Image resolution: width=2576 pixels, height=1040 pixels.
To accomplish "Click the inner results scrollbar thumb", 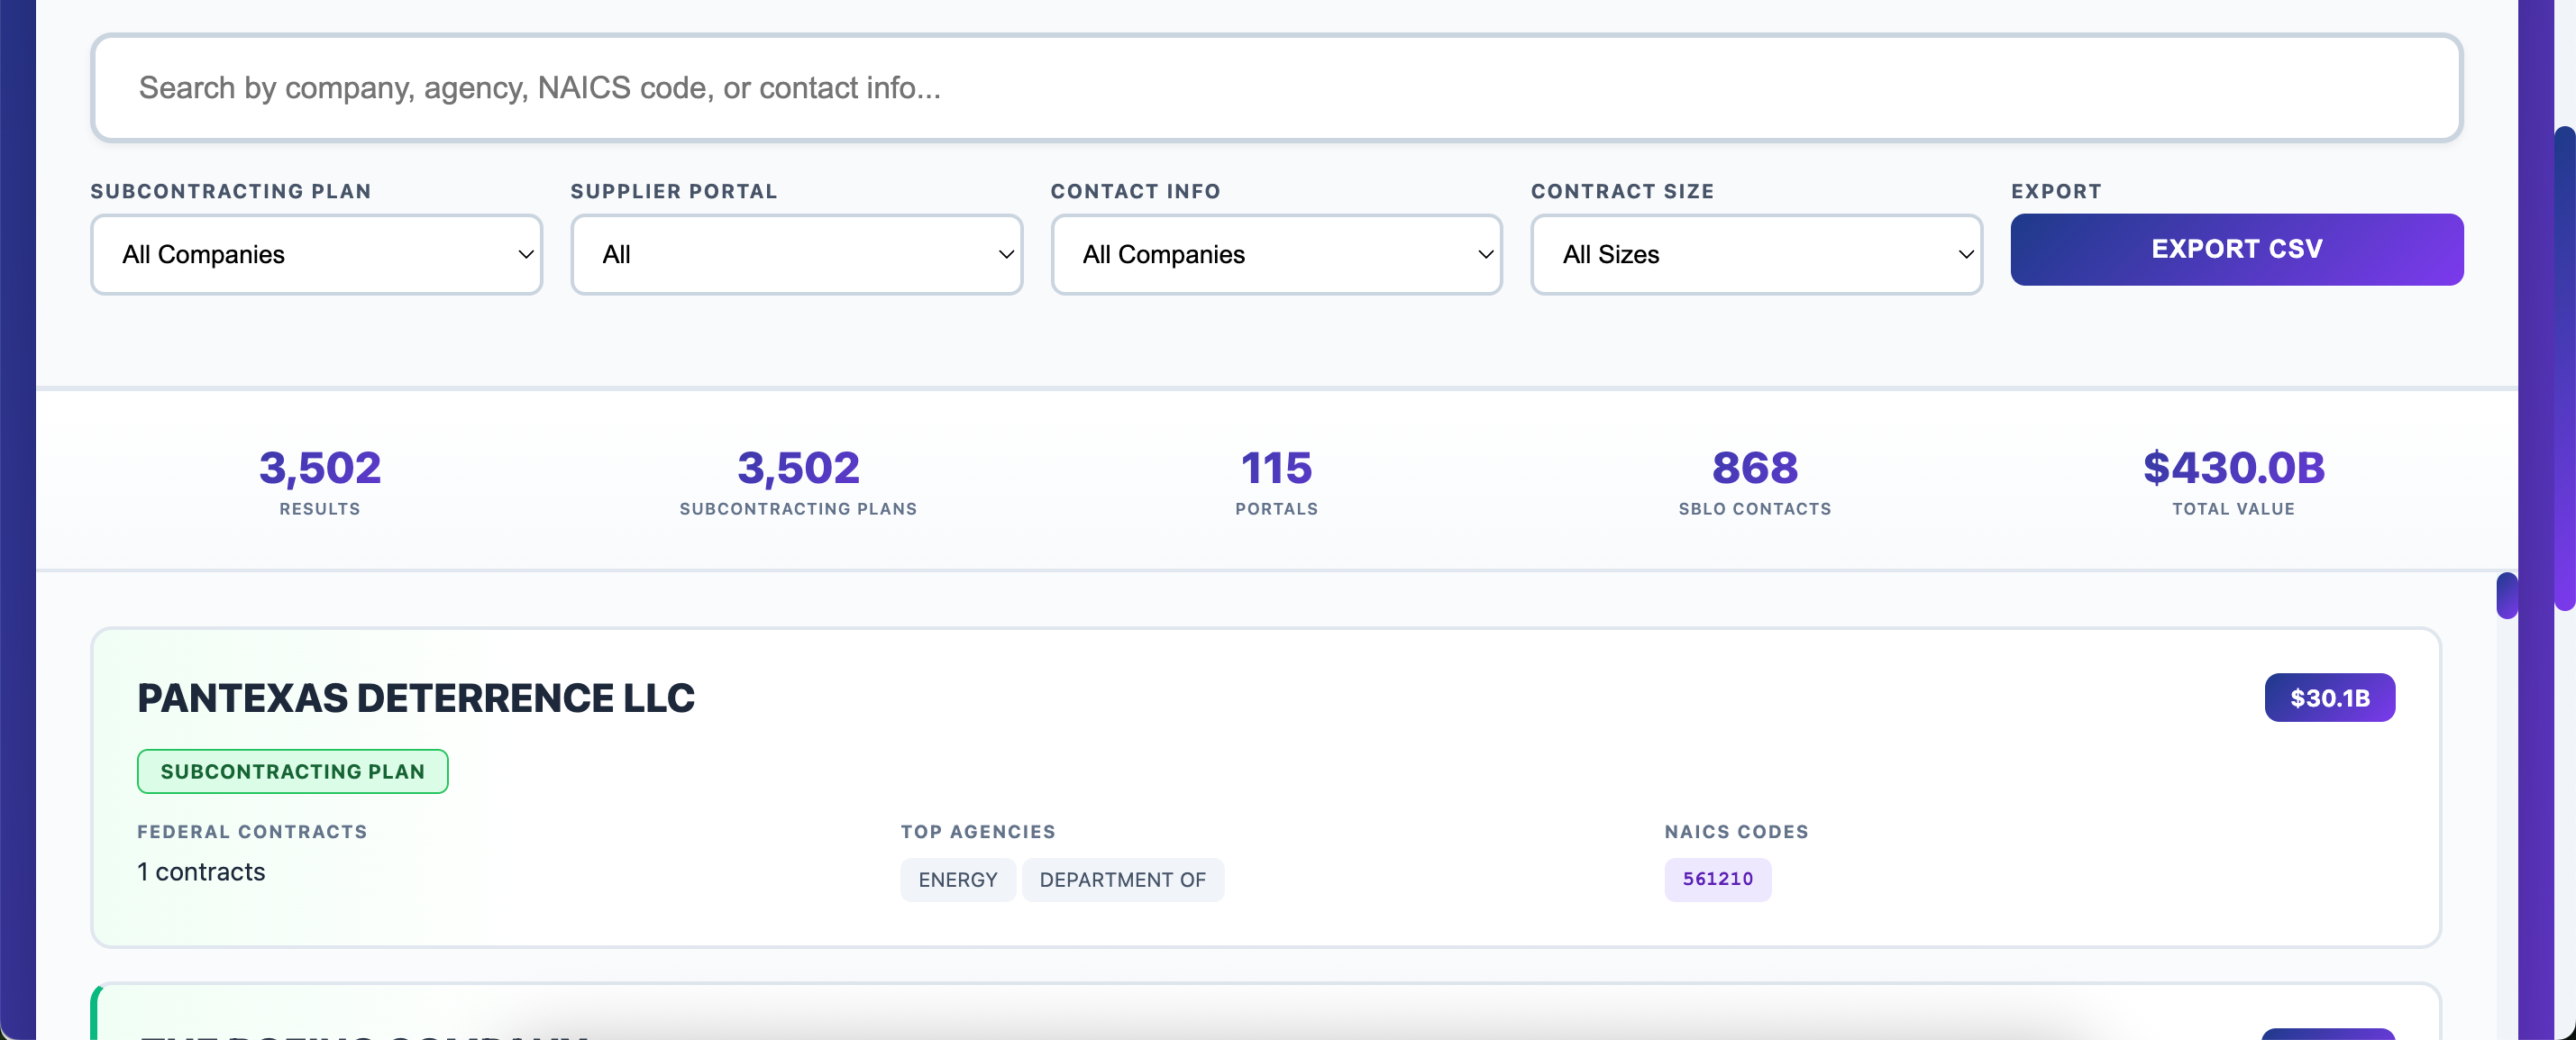I will tap(2505, 596).
